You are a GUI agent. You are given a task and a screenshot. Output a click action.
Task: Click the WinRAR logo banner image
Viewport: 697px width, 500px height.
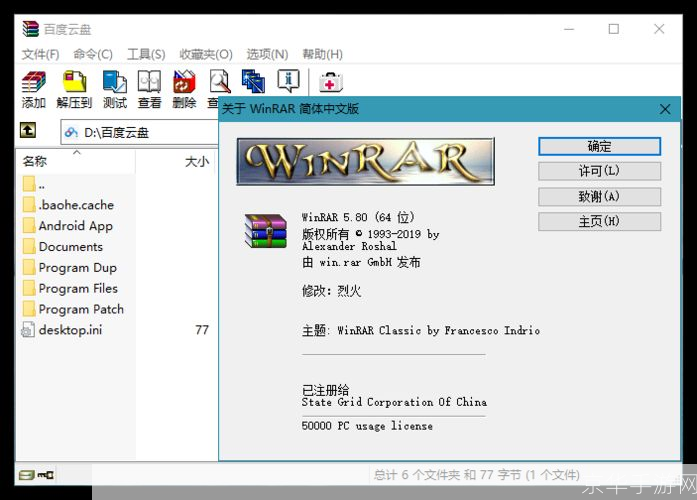(365, 161)
